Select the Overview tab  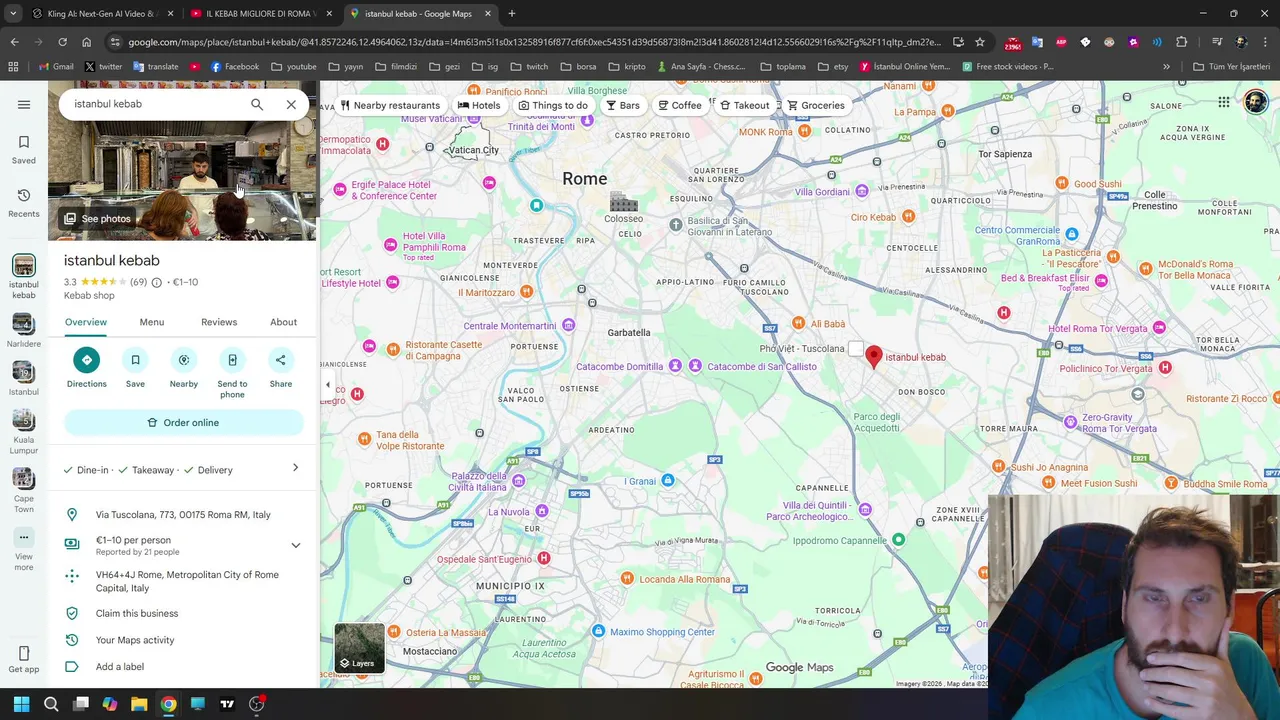pyautogui.click(x=86, y=322)
